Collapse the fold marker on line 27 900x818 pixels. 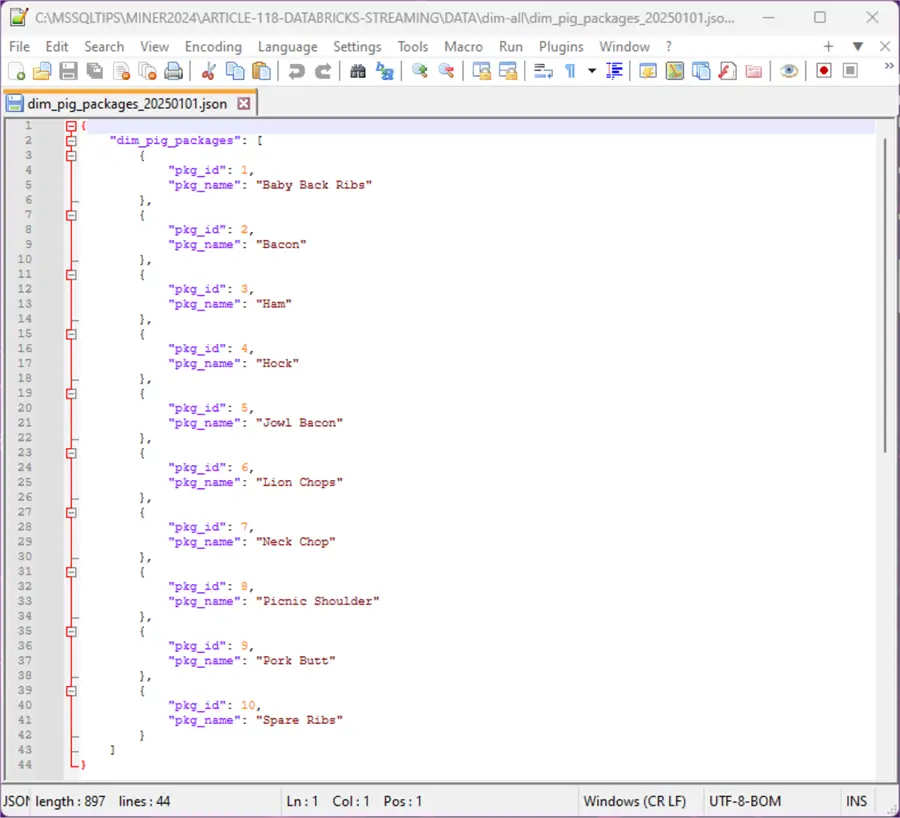(71, 513)
